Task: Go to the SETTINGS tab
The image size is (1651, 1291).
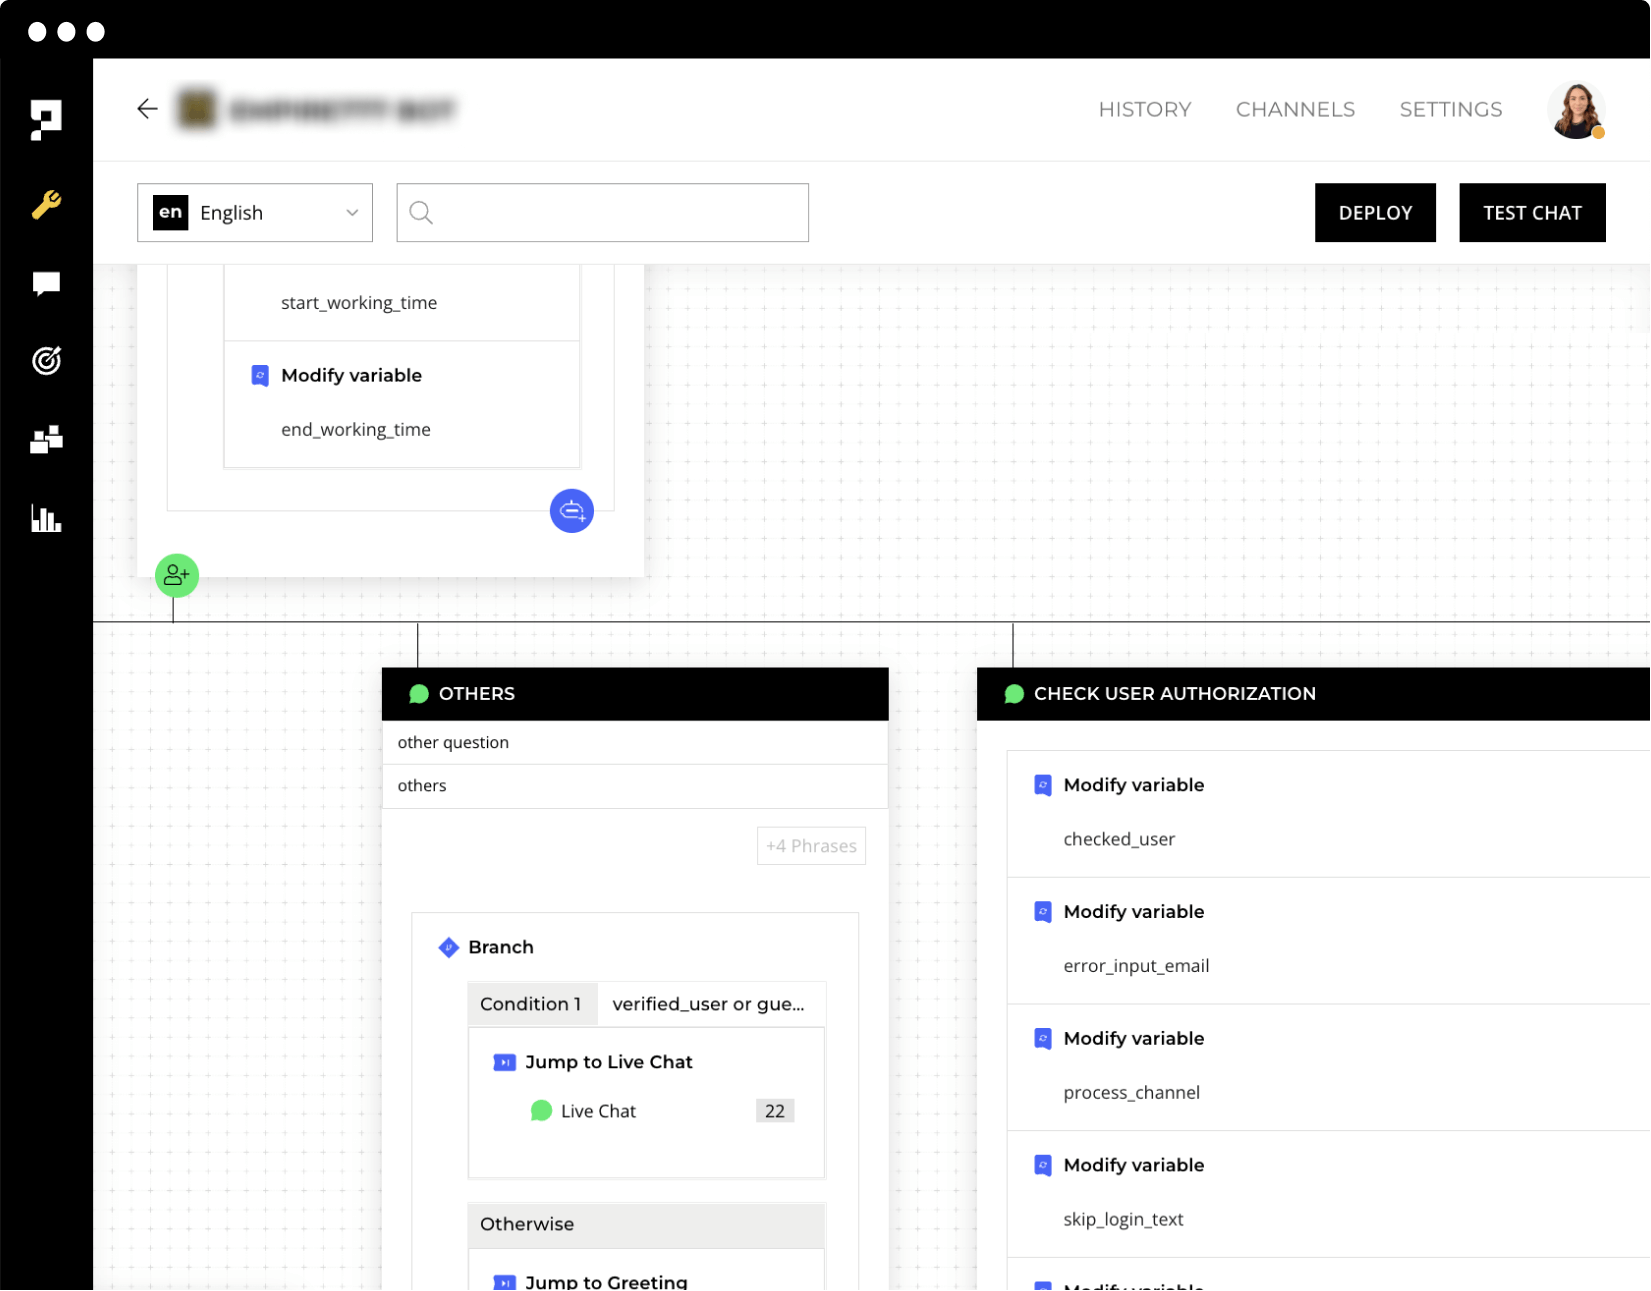Action: point(1450,110)
